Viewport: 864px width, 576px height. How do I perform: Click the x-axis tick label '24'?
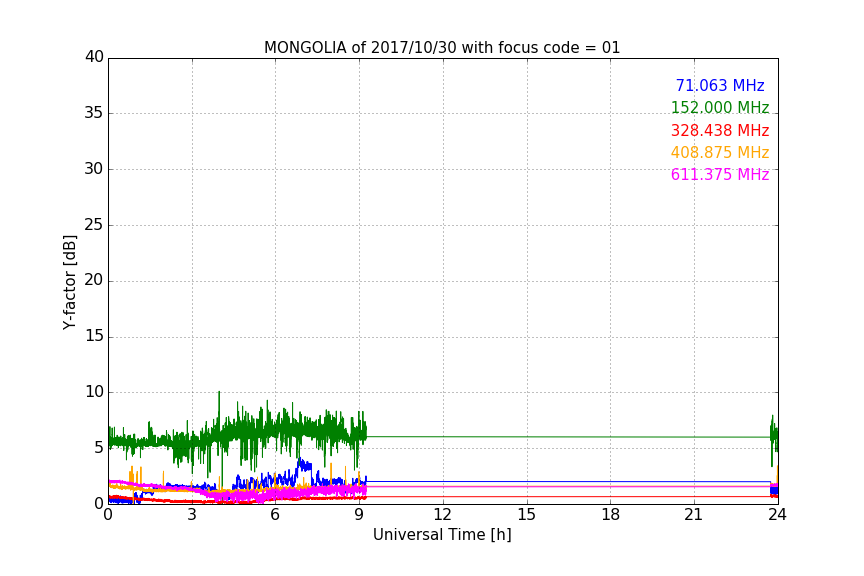[777, 515]
